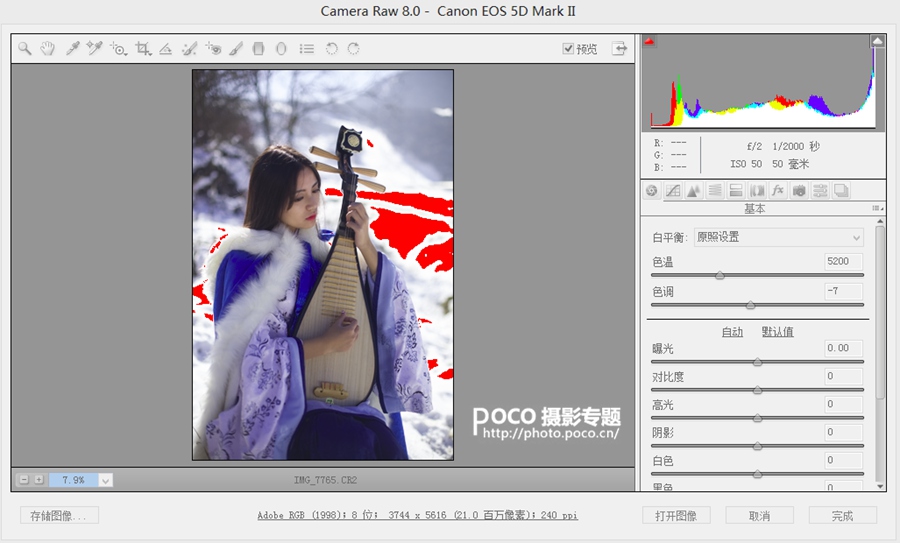900x543 pixels.
Task: Toggle the shadow clipping warning triangle
Action: [x=649, y=41]
